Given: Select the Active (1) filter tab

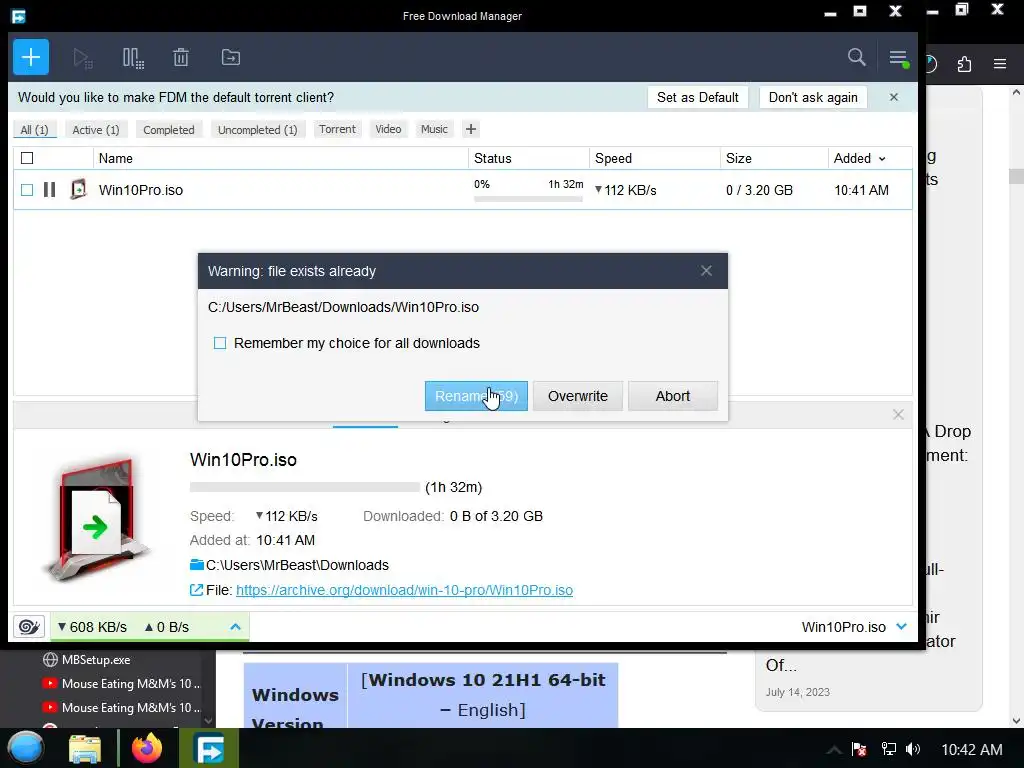Looking at the screenshot, I should coord(96,130).
